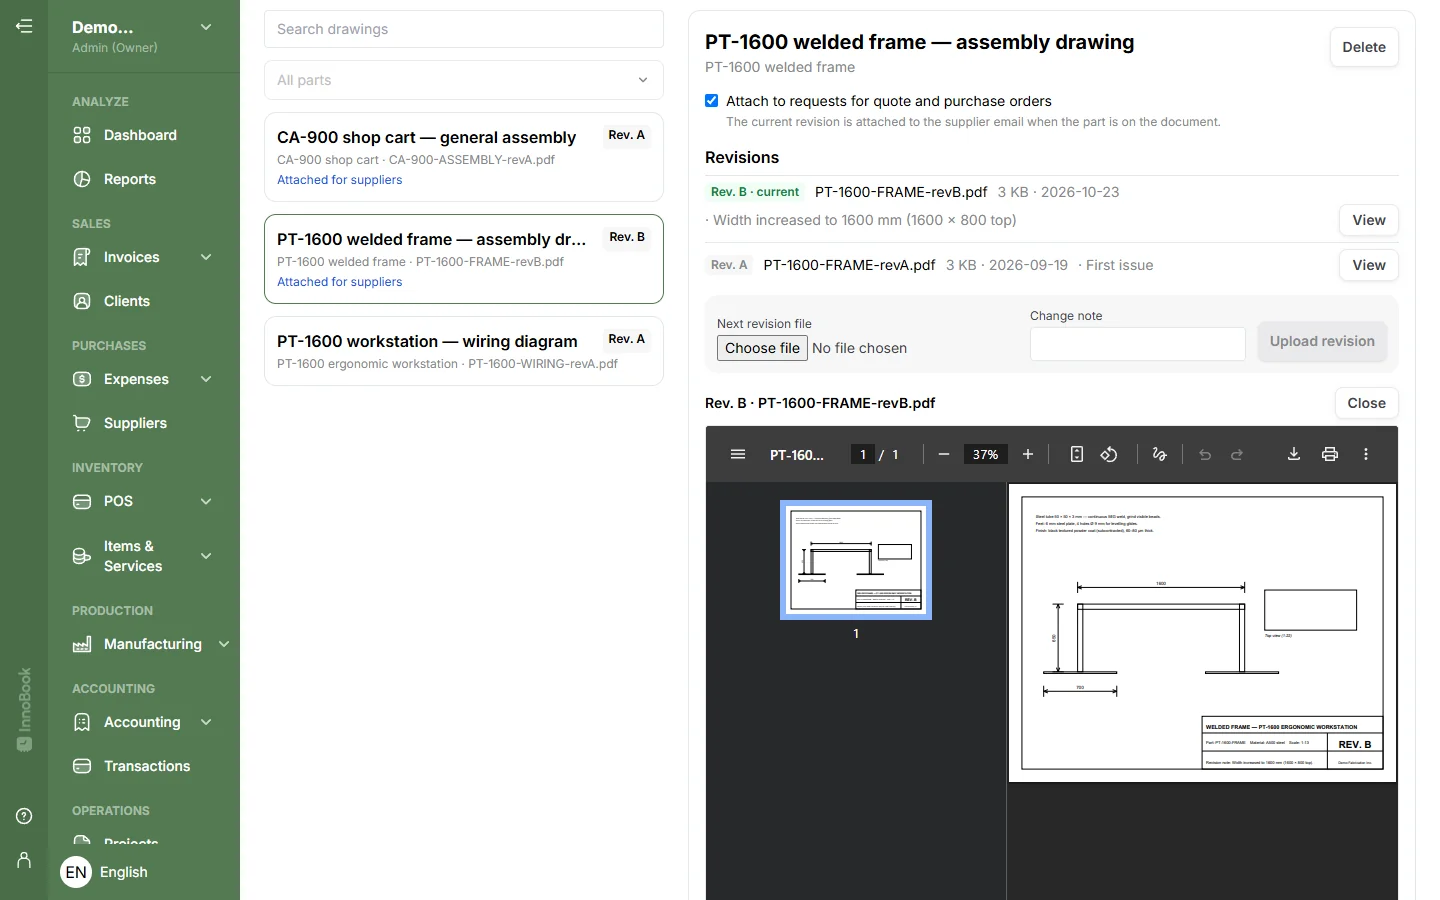
Task: Click the Items & Services icon
Action: click(x=82, y=556)
